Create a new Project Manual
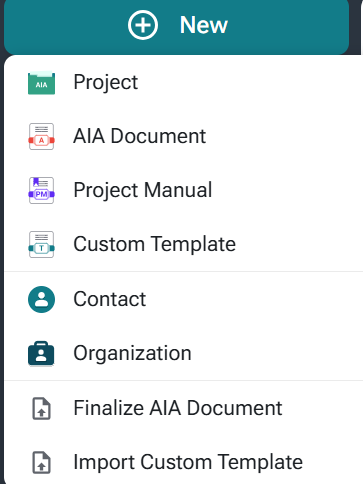 click(x=183, y=190)
